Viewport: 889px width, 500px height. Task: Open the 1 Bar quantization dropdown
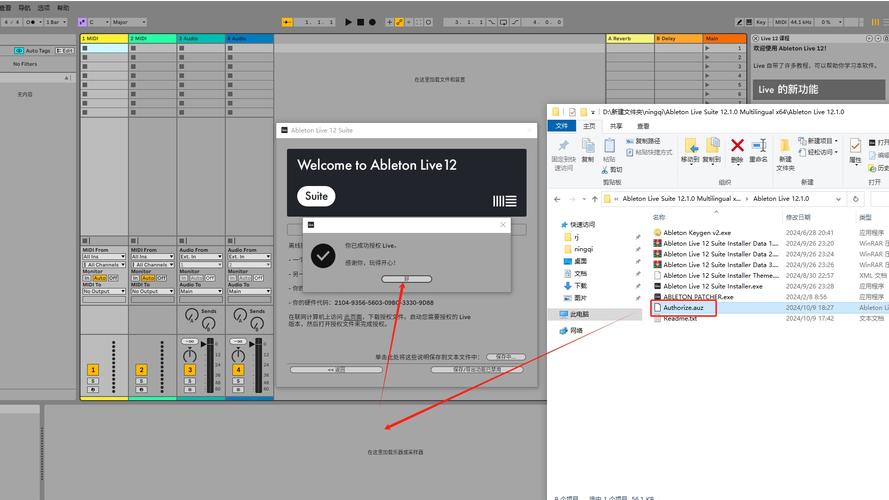point(56,22)
